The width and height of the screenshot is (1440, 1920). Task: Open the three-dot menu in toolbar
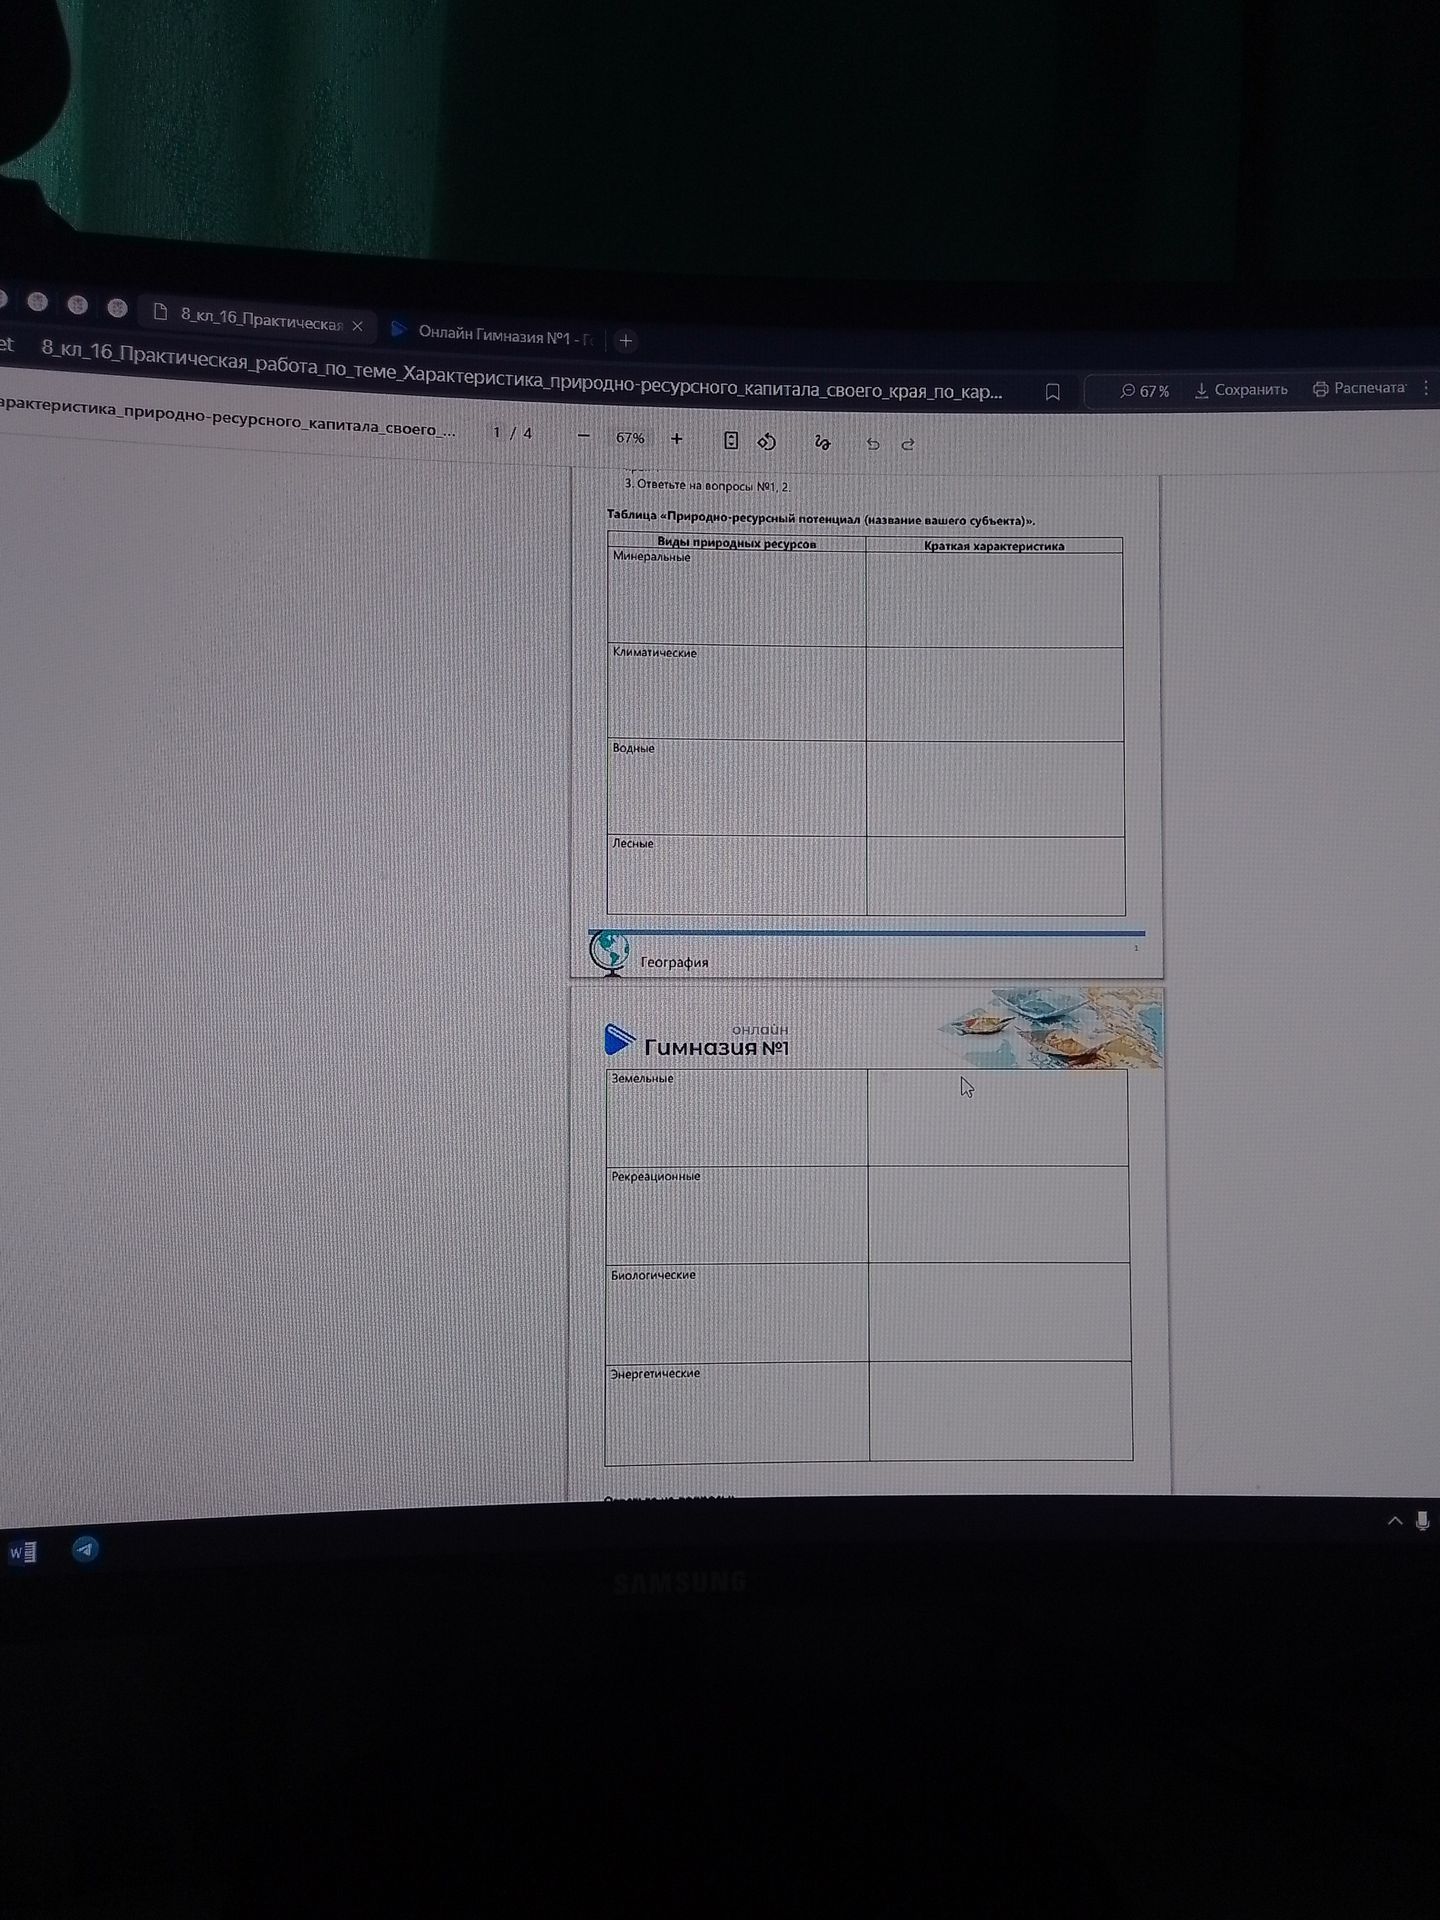pyautogui.click(x=1427, y=387)
